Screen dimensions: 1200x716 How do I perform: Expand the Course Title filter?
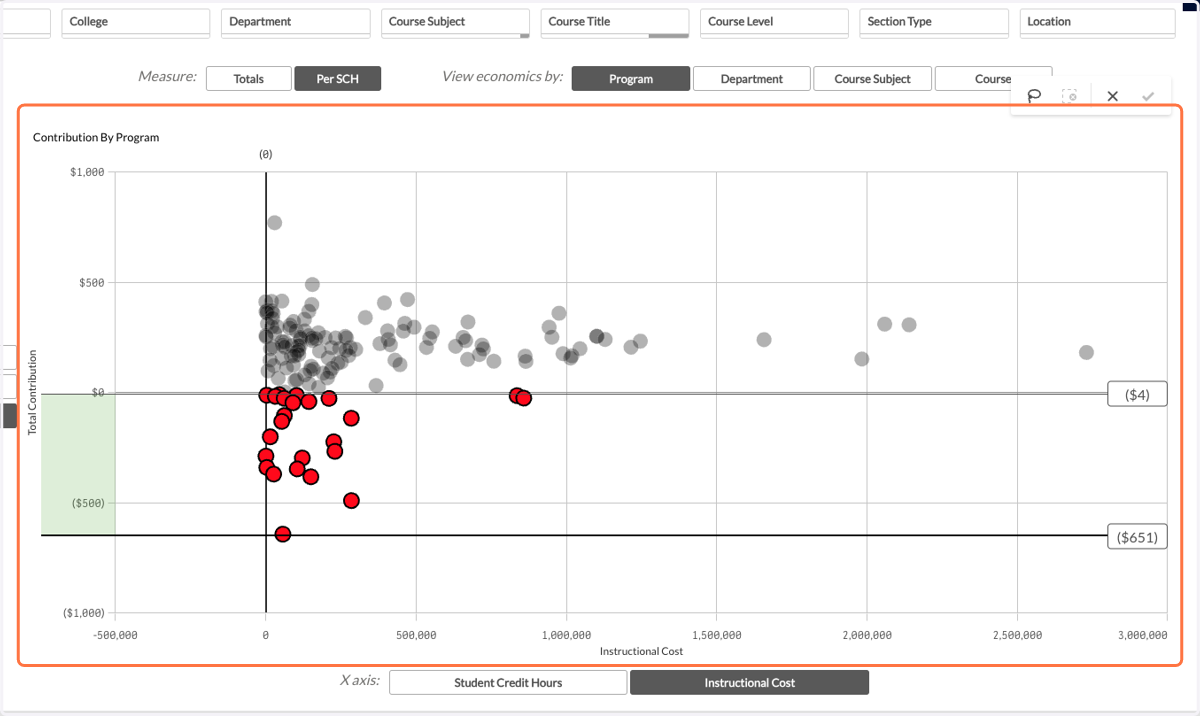pyautogui.click(x=615, y=22)
